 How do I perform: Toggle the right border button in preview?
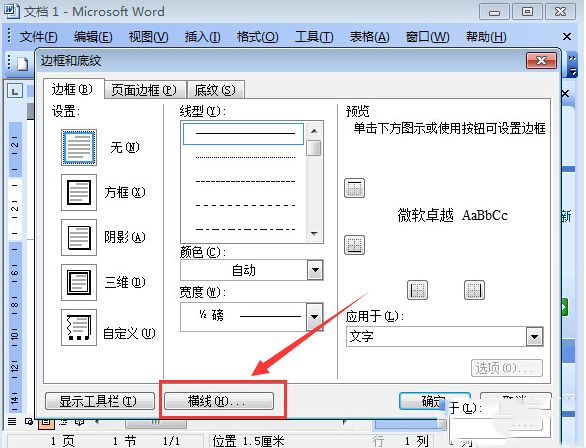[474, 290]
